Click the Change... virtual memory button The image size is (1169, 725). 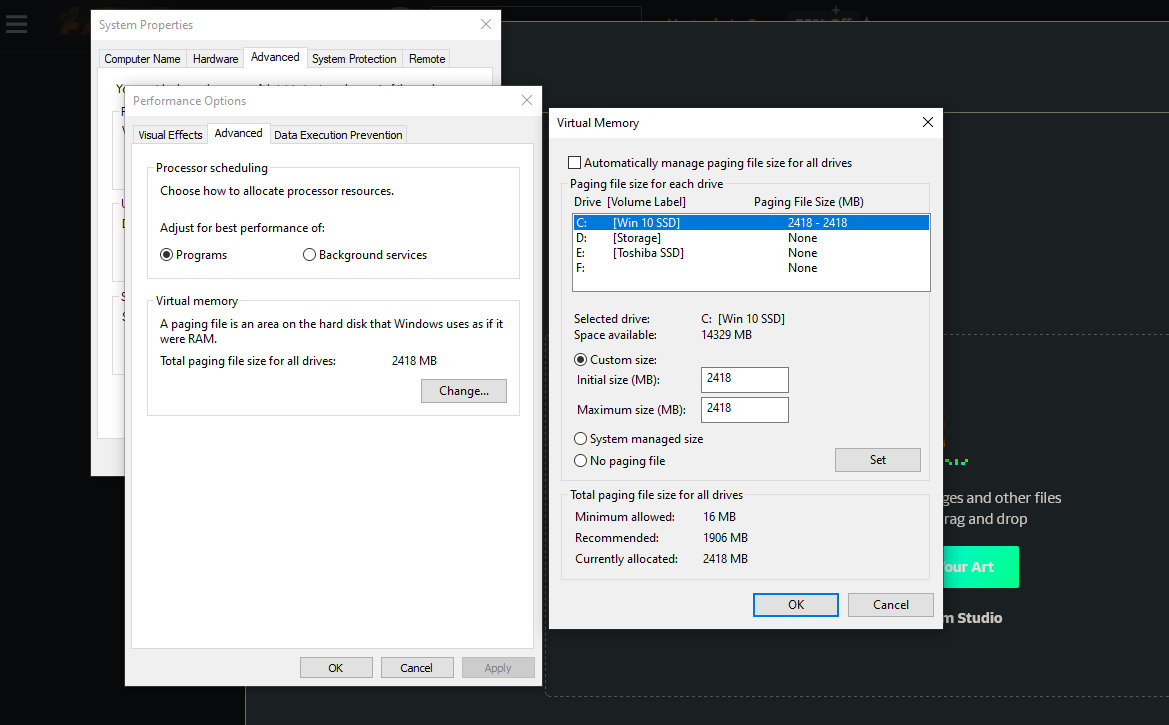tap(464, 391)
